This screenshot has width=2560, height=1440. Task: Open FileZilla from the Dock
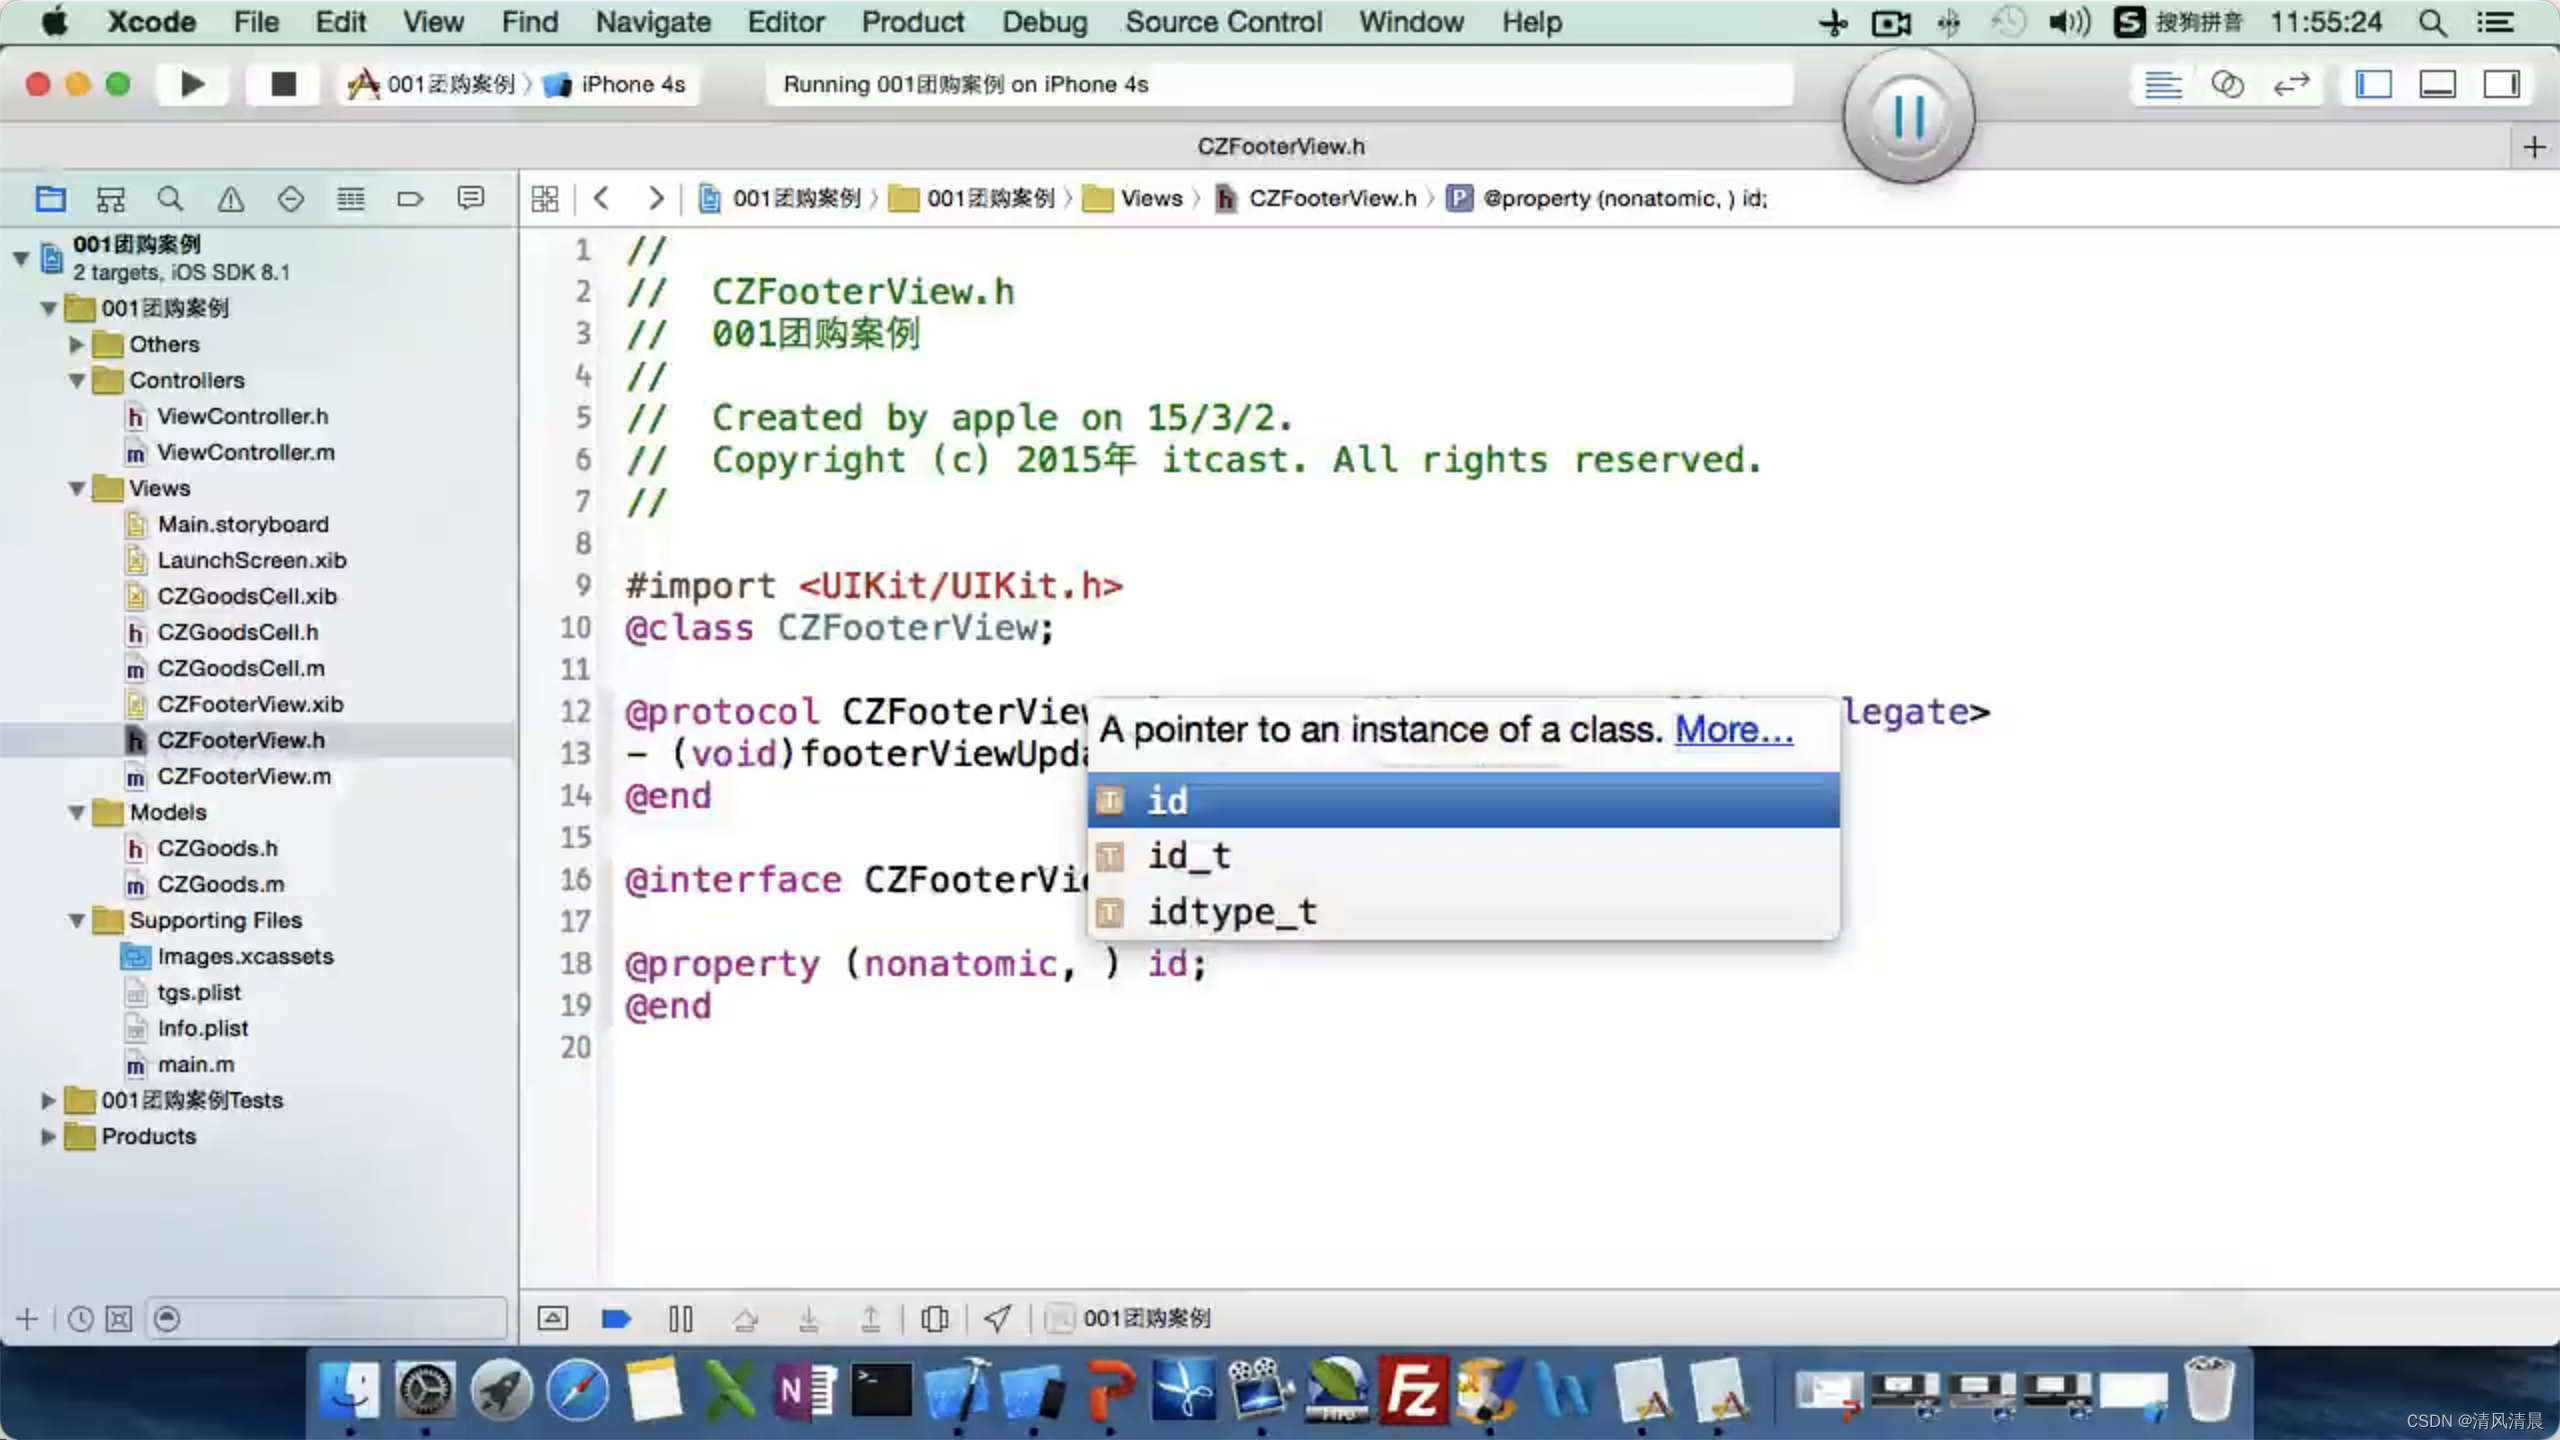click(1411, 1390)
